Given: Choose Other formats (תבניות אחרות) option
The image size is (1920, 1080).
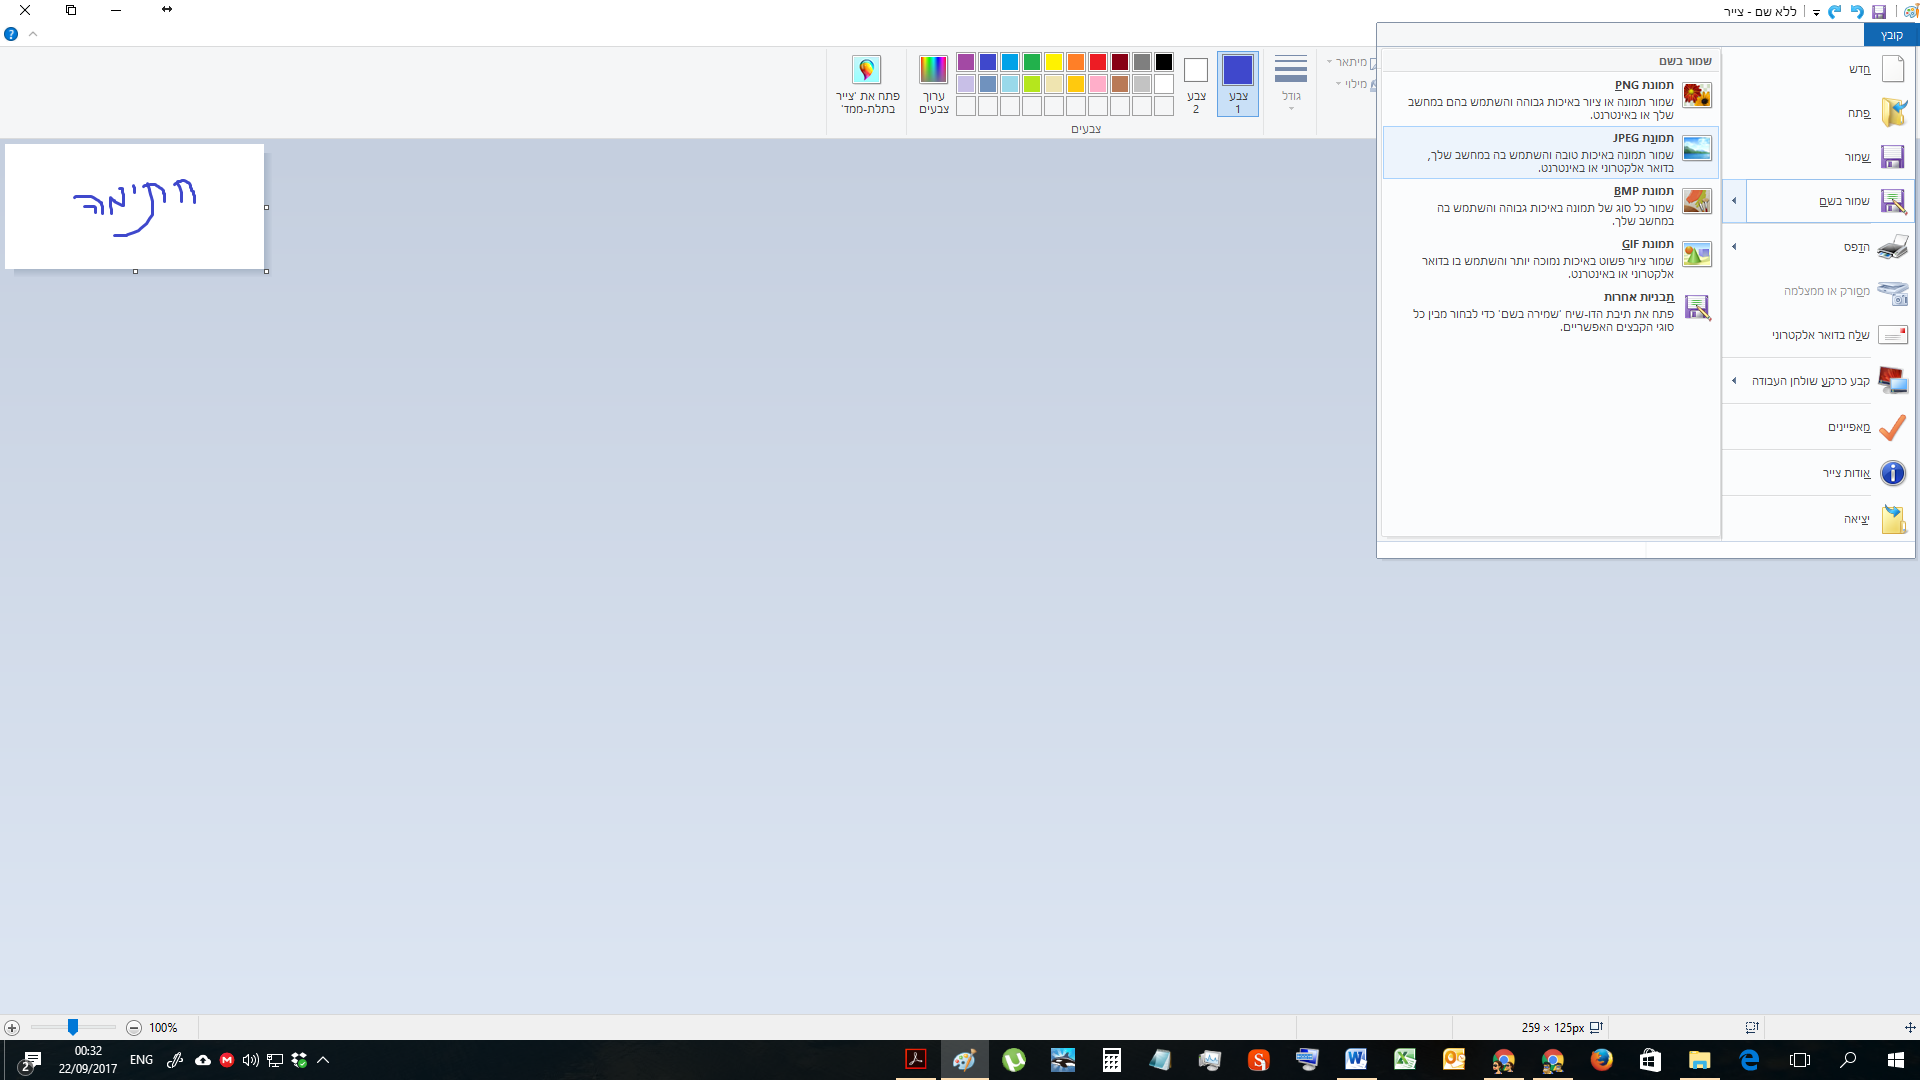Looking at the screenshot, I should pyautogui.click(x=1550, y=311).
